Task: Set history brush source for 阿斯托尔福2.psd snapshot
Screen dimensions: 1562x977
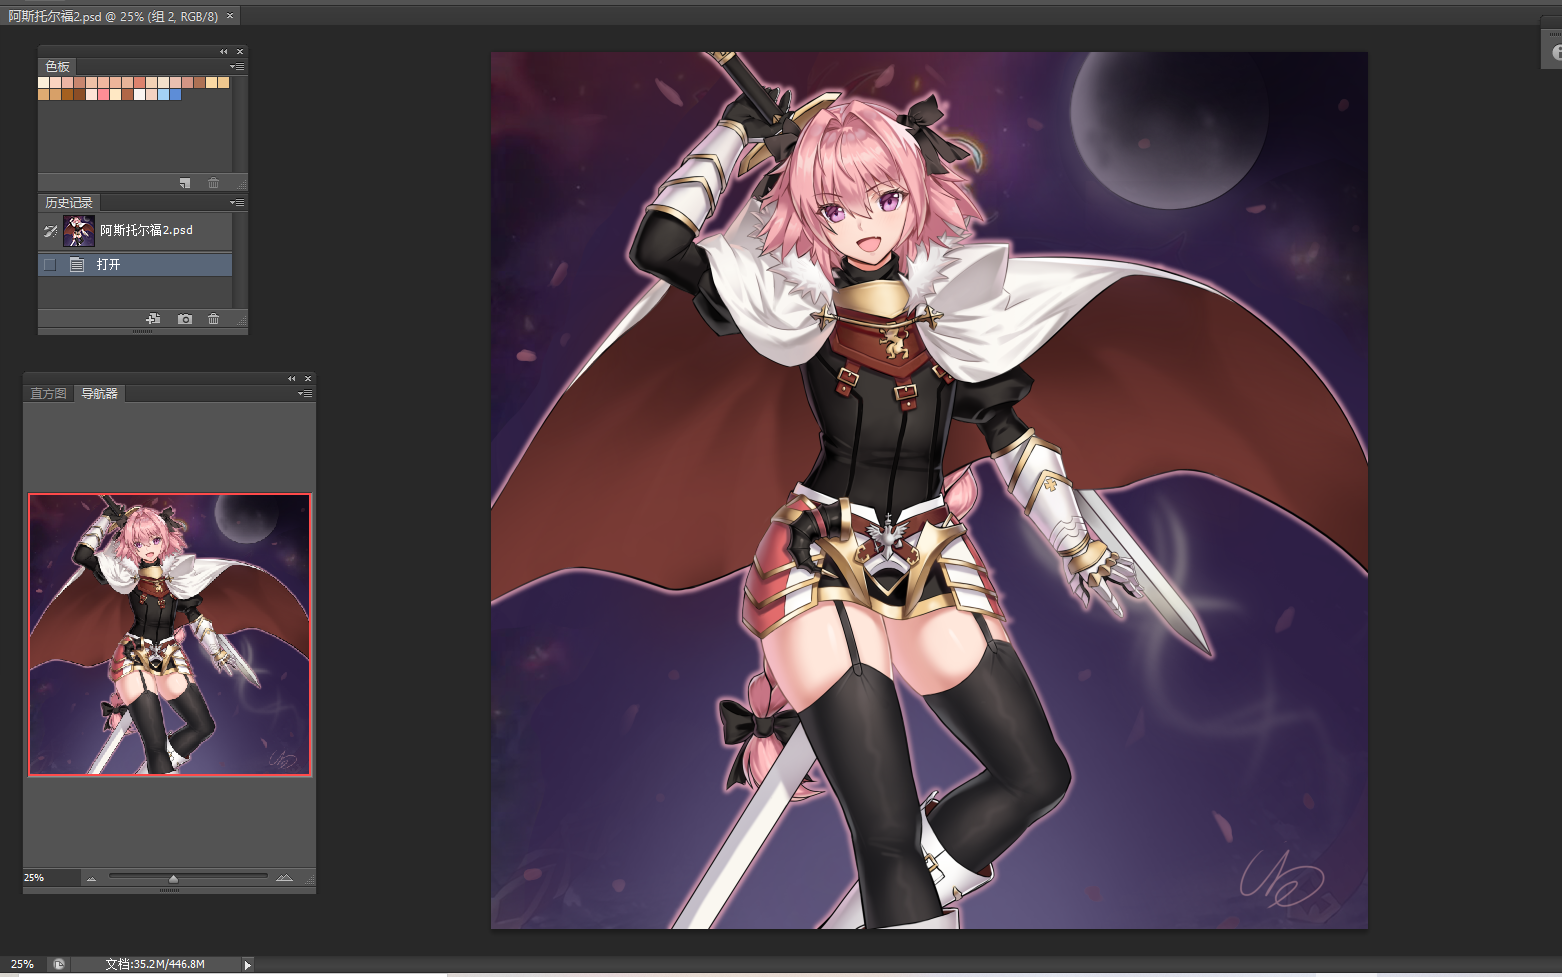Action: tap(50, 231)
